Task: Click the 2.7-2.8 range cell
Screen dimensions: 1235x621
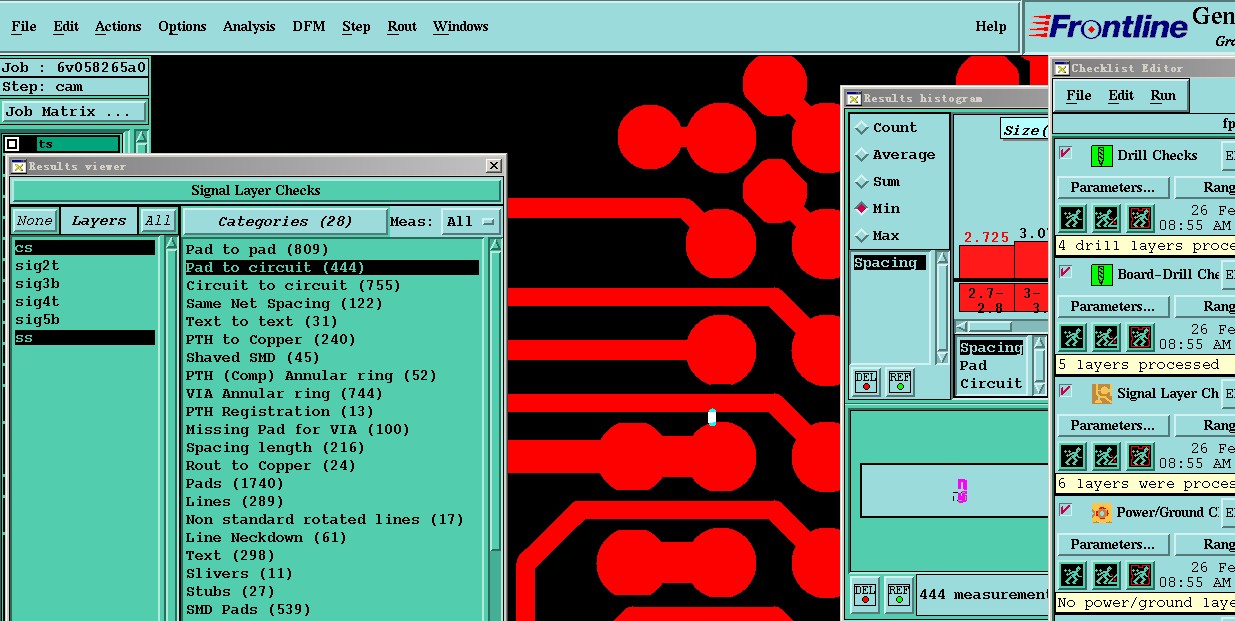Action: [x=986, y=298]
